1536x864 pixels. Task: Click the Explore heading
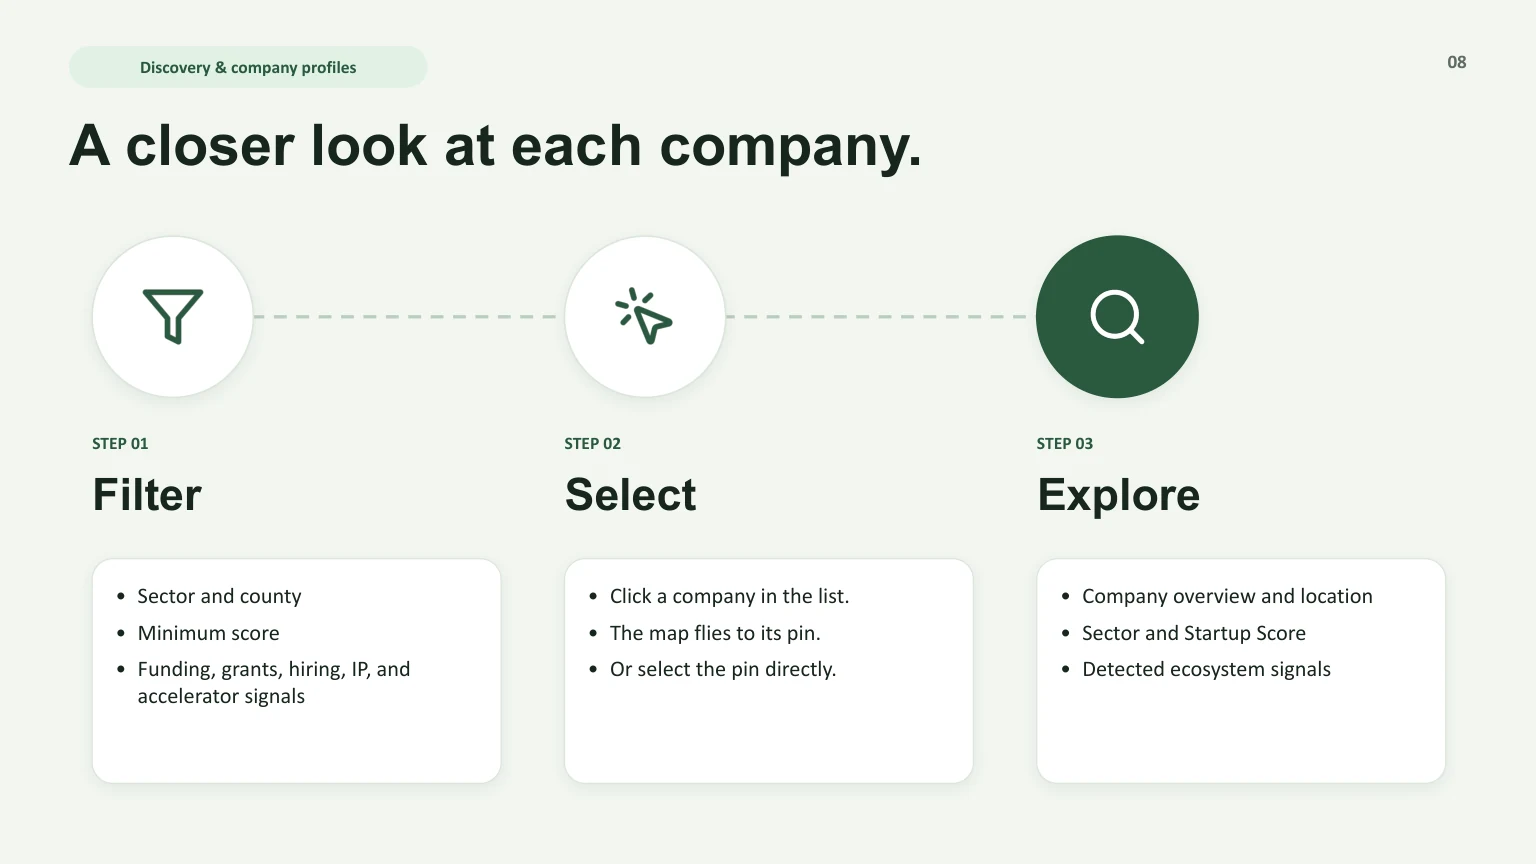(1118, 495)
